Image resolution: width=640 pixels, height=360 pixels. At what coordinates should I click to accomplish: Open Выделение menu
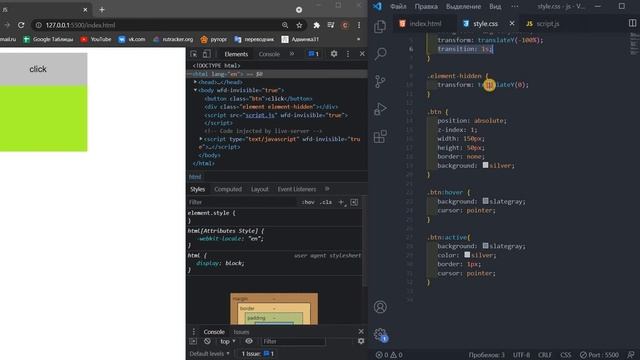[463, 6]
